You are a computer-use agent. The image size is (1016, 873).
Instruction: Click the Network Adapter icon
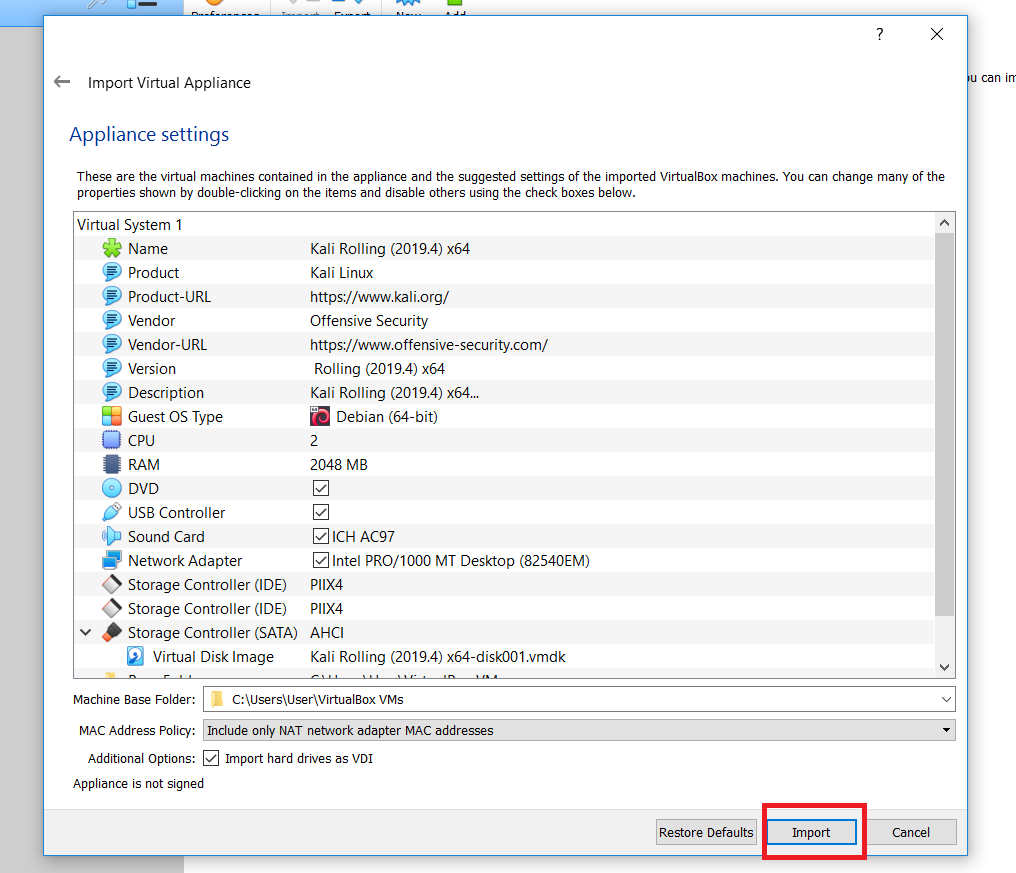(x=111, y=561)
